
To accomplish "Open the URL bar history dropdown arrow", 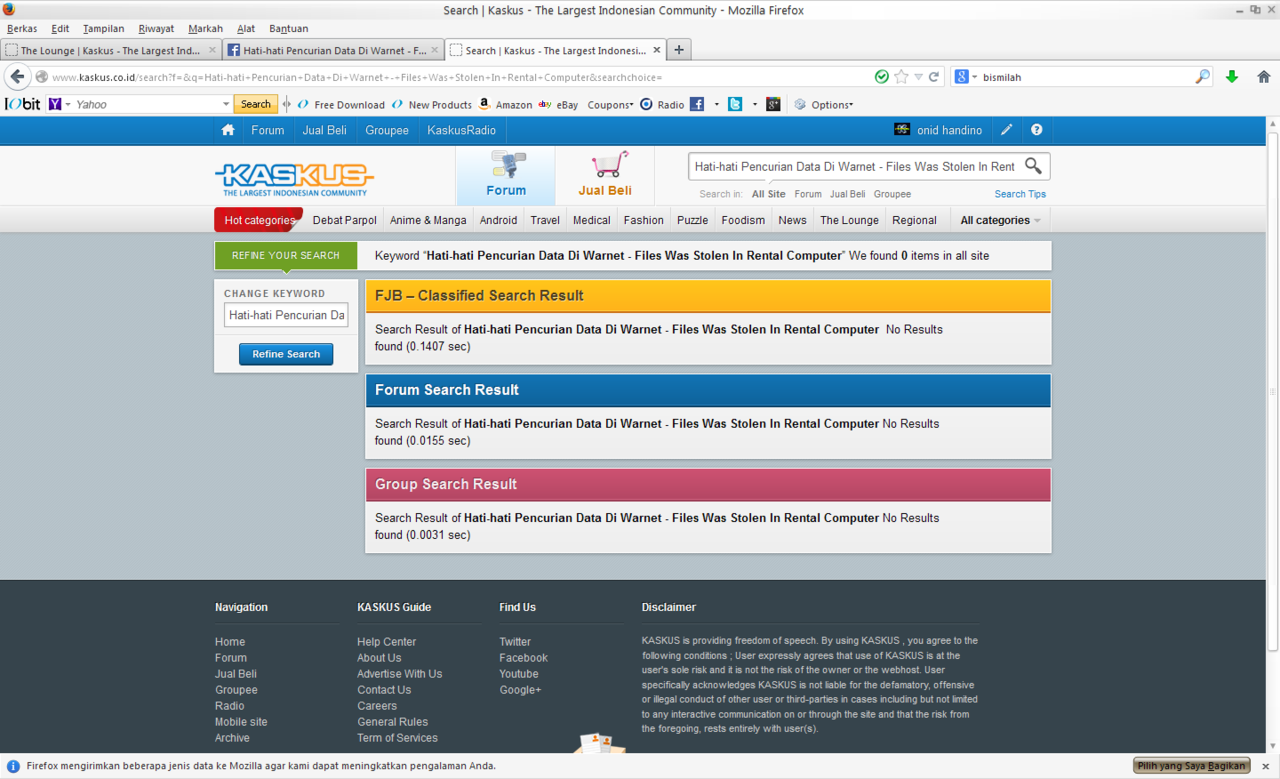I will [x=918, y=77].
